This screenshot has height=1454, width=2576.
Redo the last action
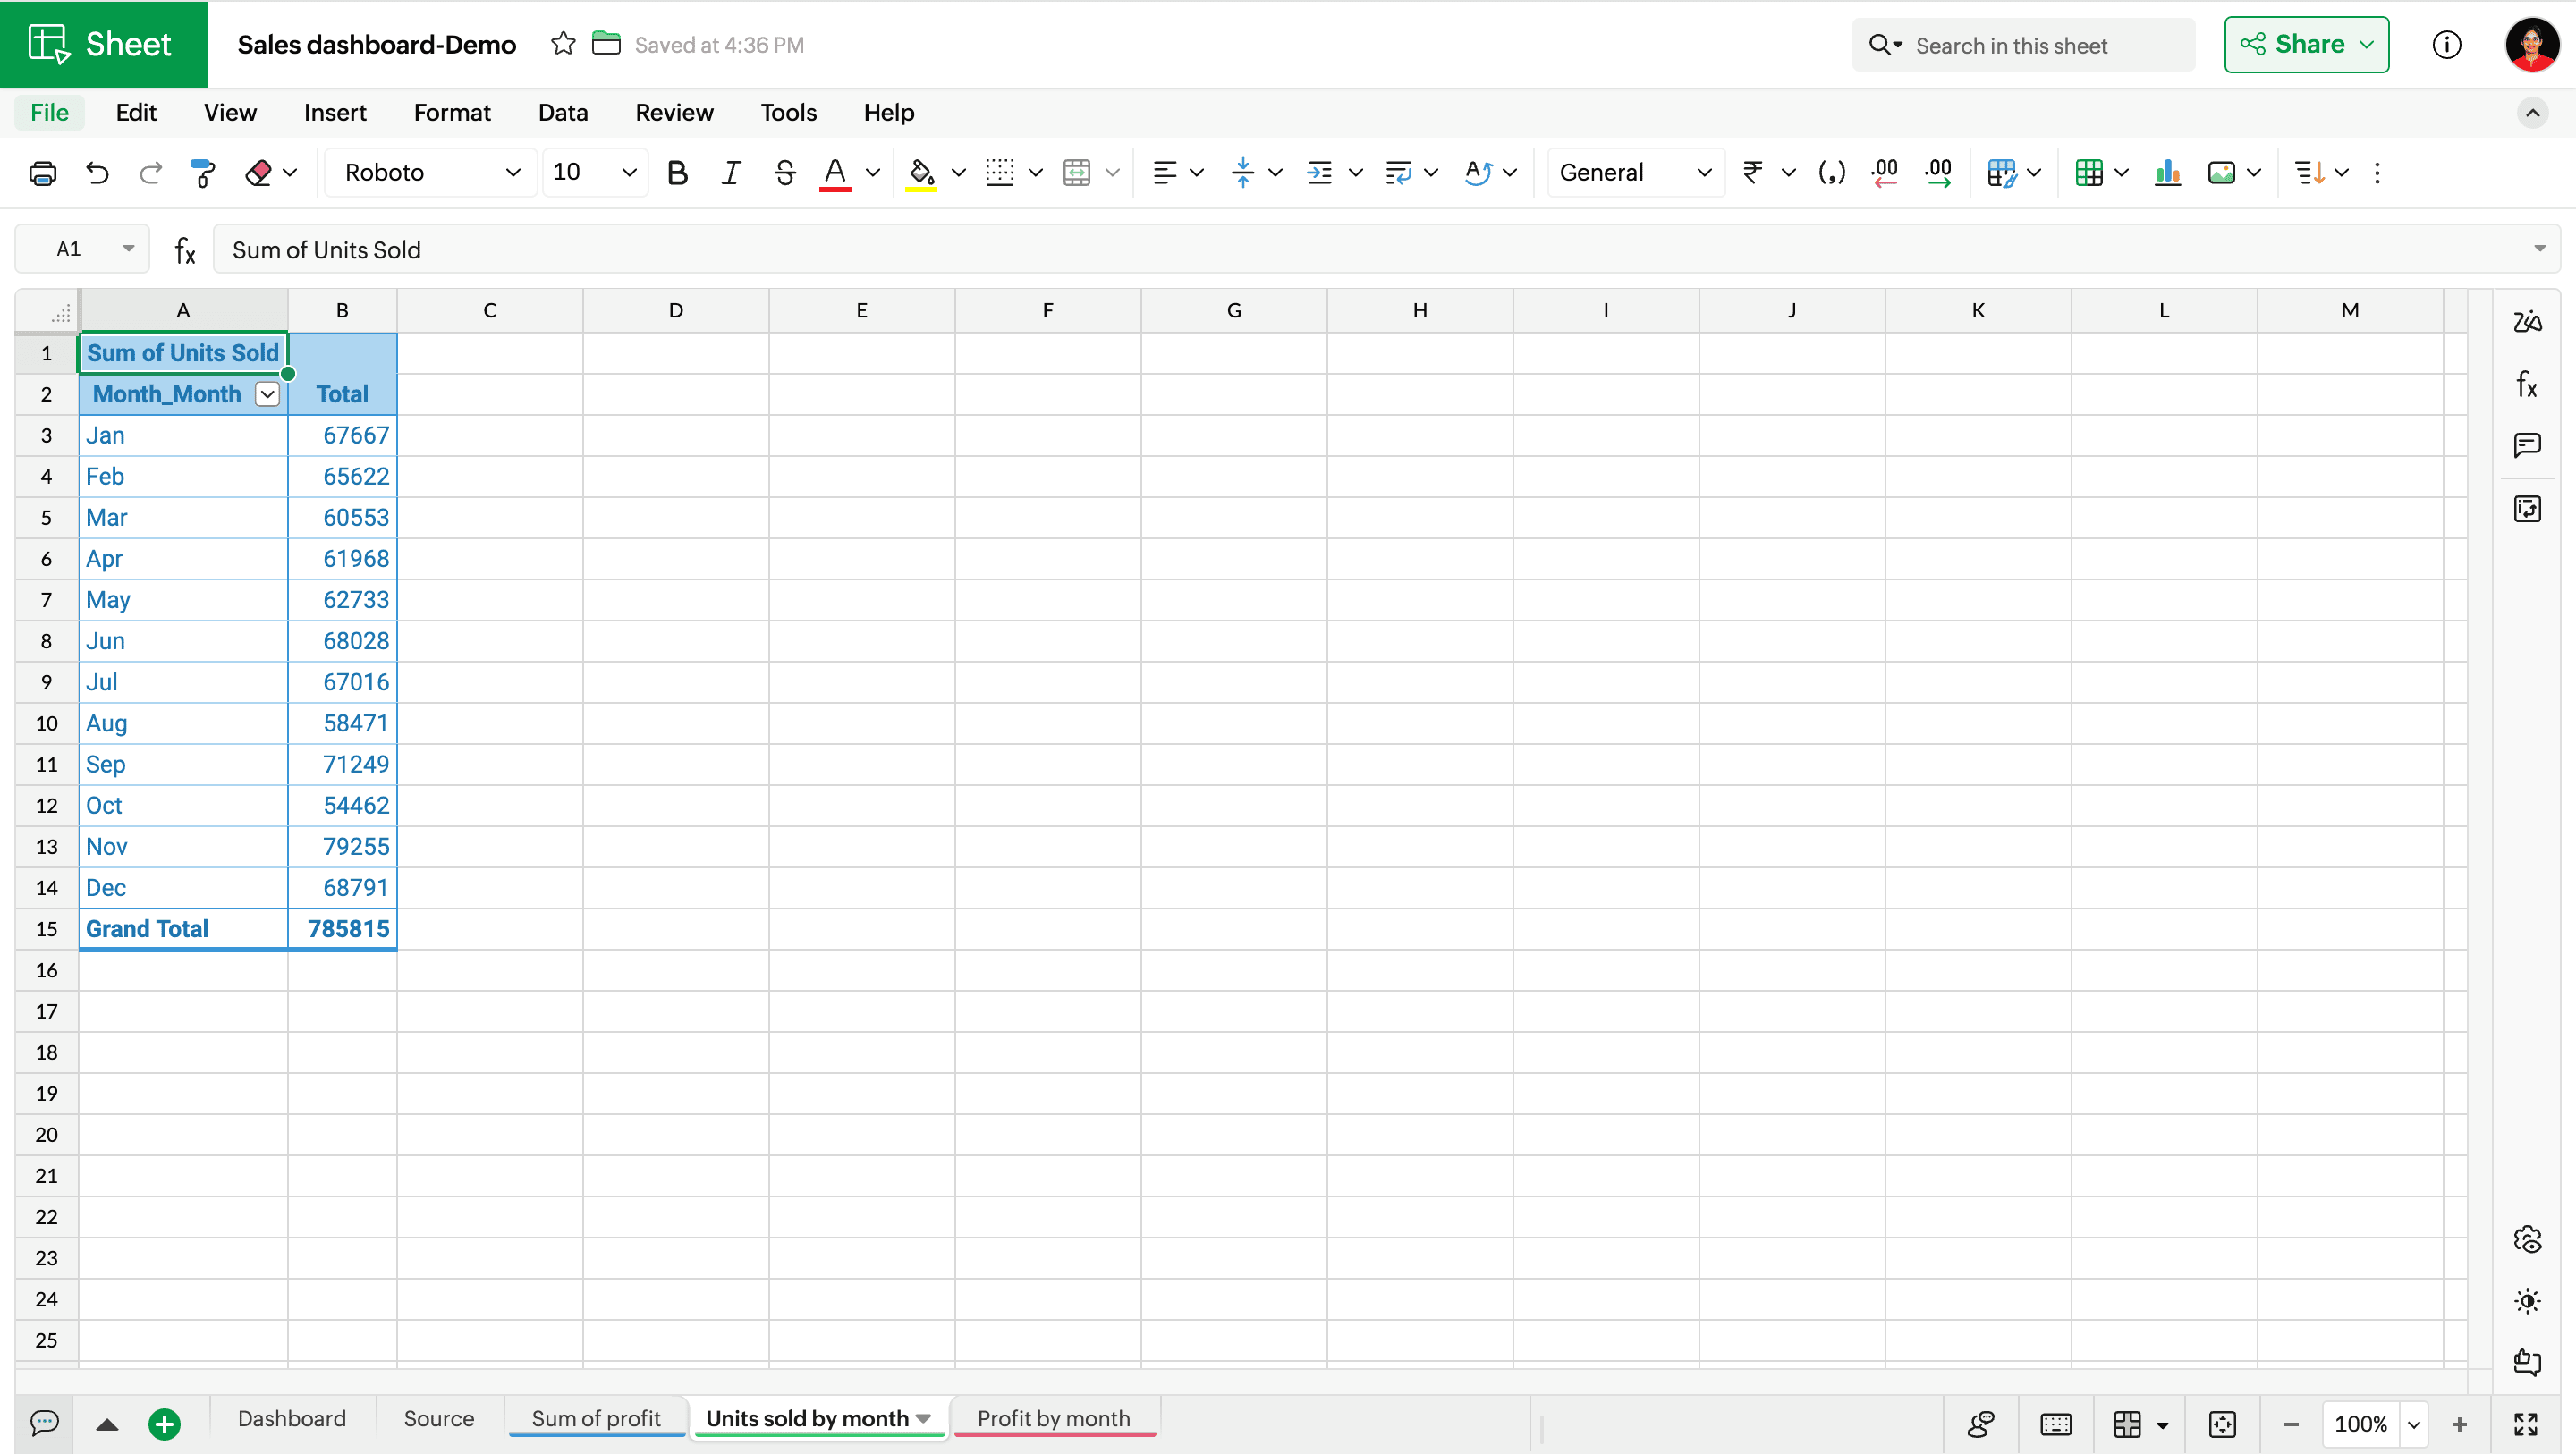pyautogui.click(x=150, y=173)
